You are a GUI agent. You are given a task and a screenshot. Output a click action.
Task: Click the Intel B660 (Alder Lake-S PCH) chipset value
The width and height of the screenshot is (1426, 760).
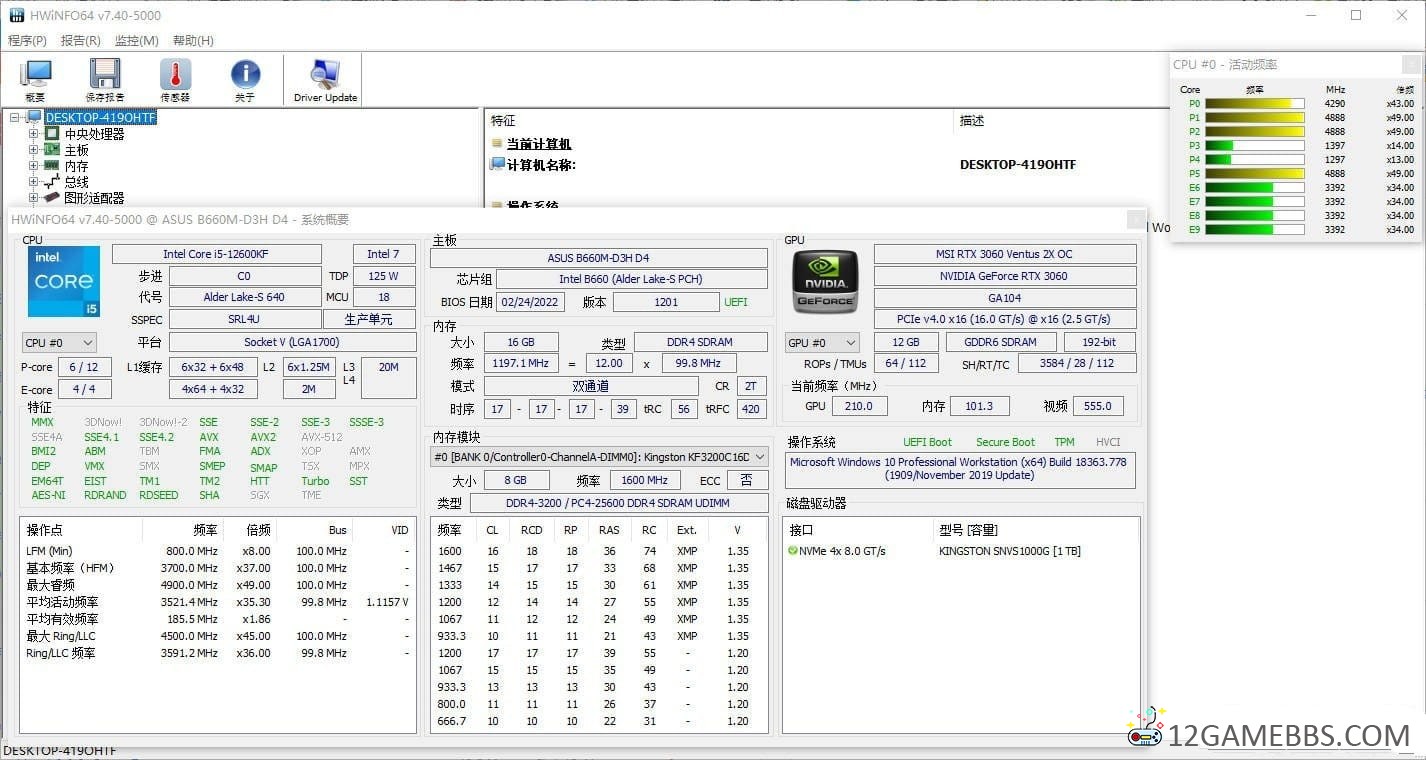632,279
